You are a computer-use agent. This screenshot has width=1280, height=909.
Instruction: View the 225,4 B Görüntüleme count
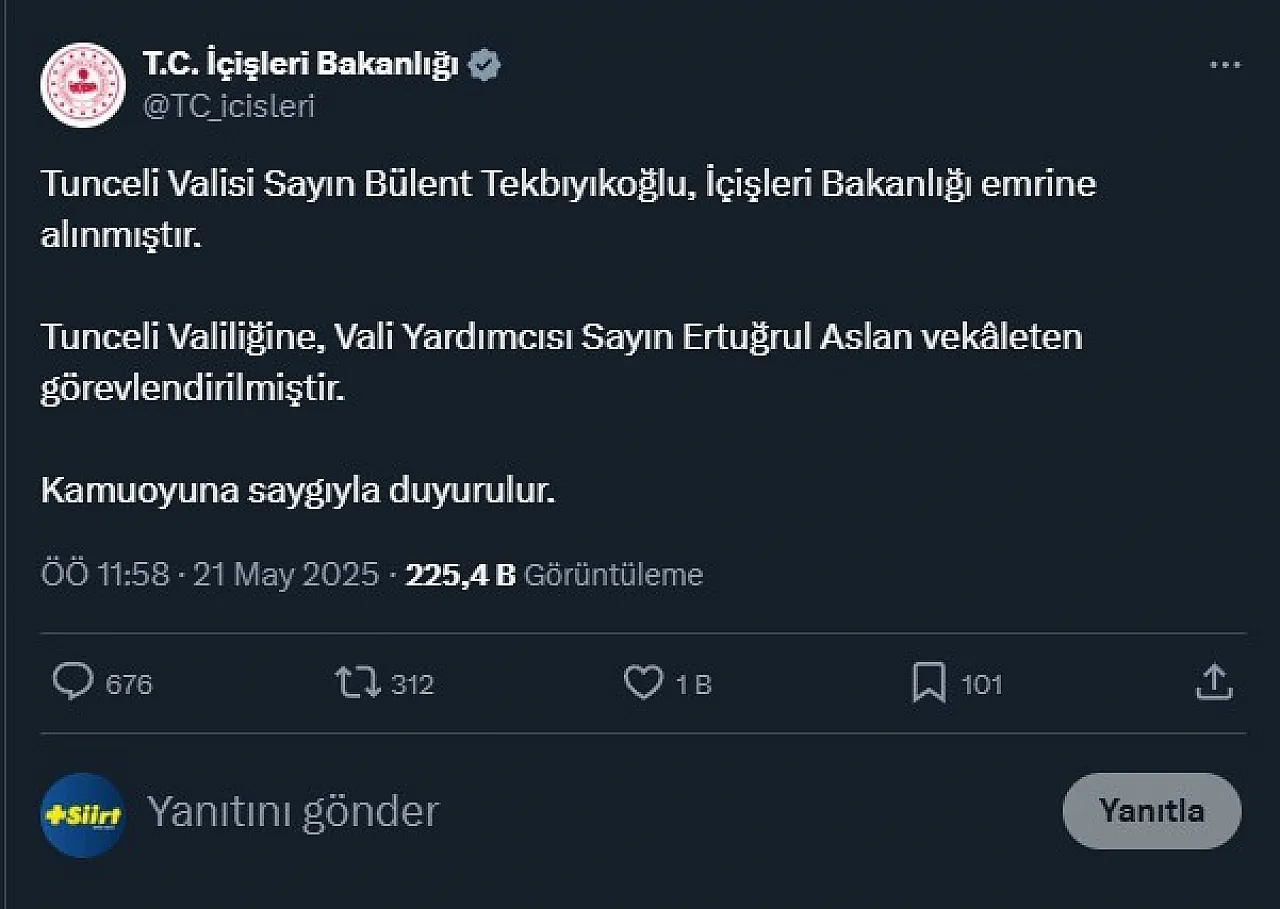coord(554,575)
